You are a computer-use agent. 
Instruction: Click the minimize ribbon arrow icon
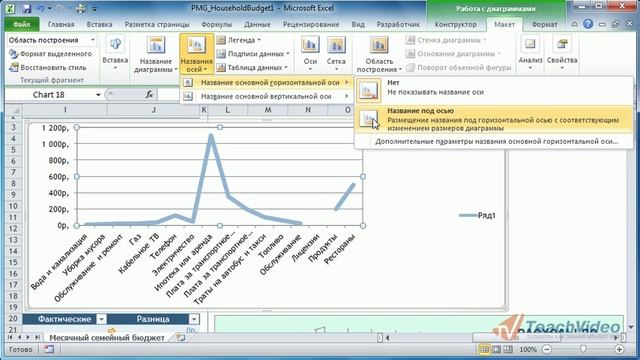[x=575, y=24]
